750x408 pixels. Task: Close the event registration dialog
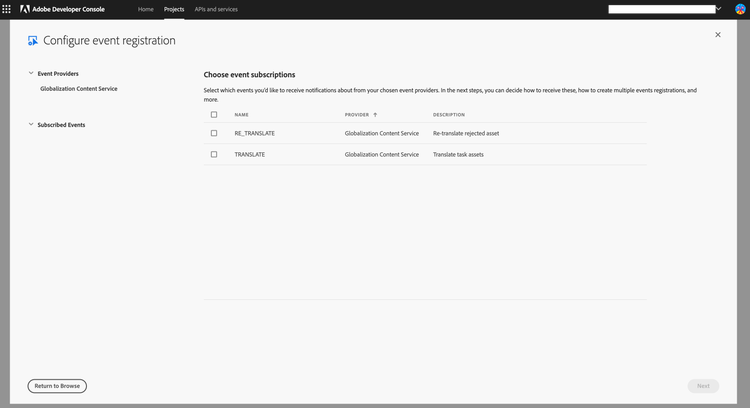(717, 34)
